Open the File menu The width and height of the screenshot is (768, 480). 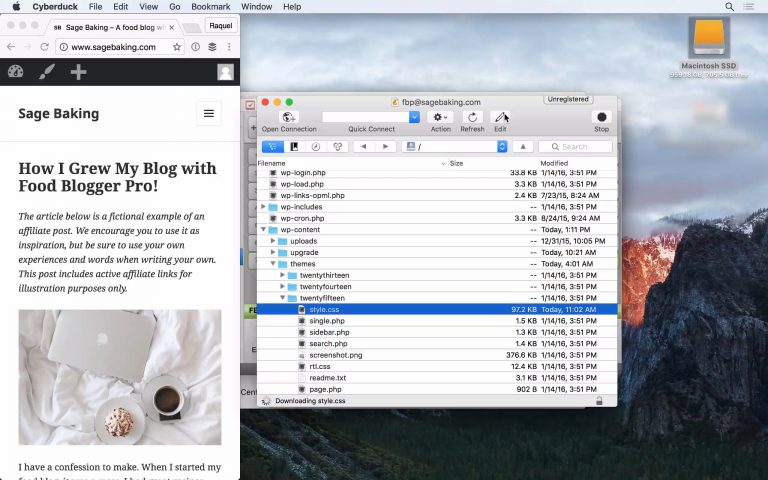coord(96,7)
